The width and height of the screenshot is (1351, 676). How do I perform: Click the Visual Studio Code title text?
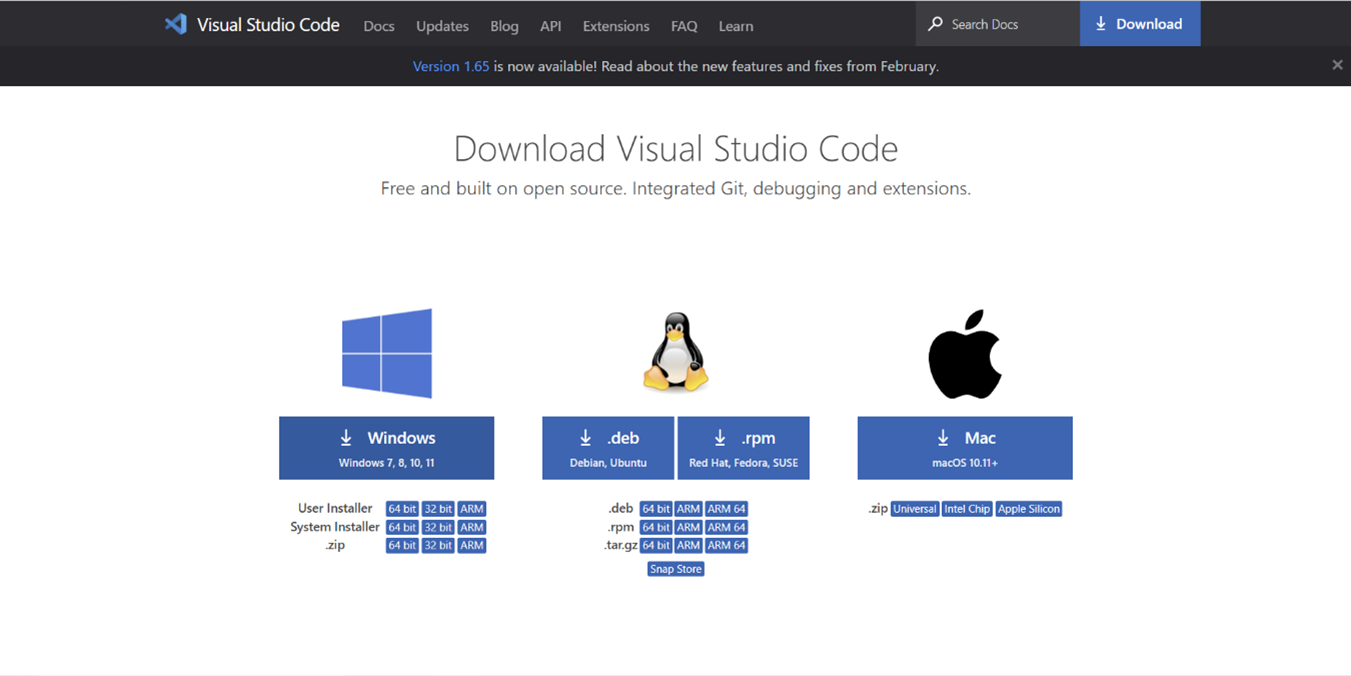pyautogui.click(x=268, y=25)
